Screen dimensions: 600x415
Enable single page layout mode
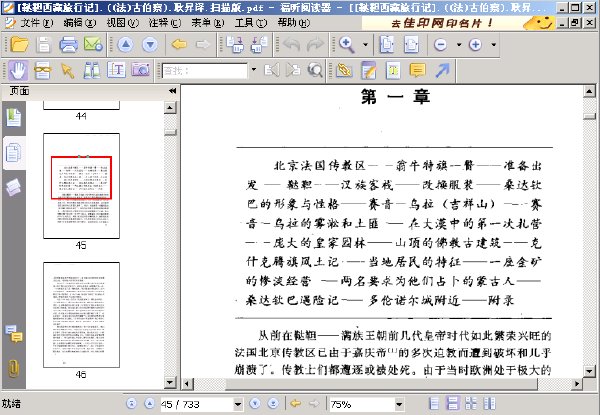coord(434,404)
